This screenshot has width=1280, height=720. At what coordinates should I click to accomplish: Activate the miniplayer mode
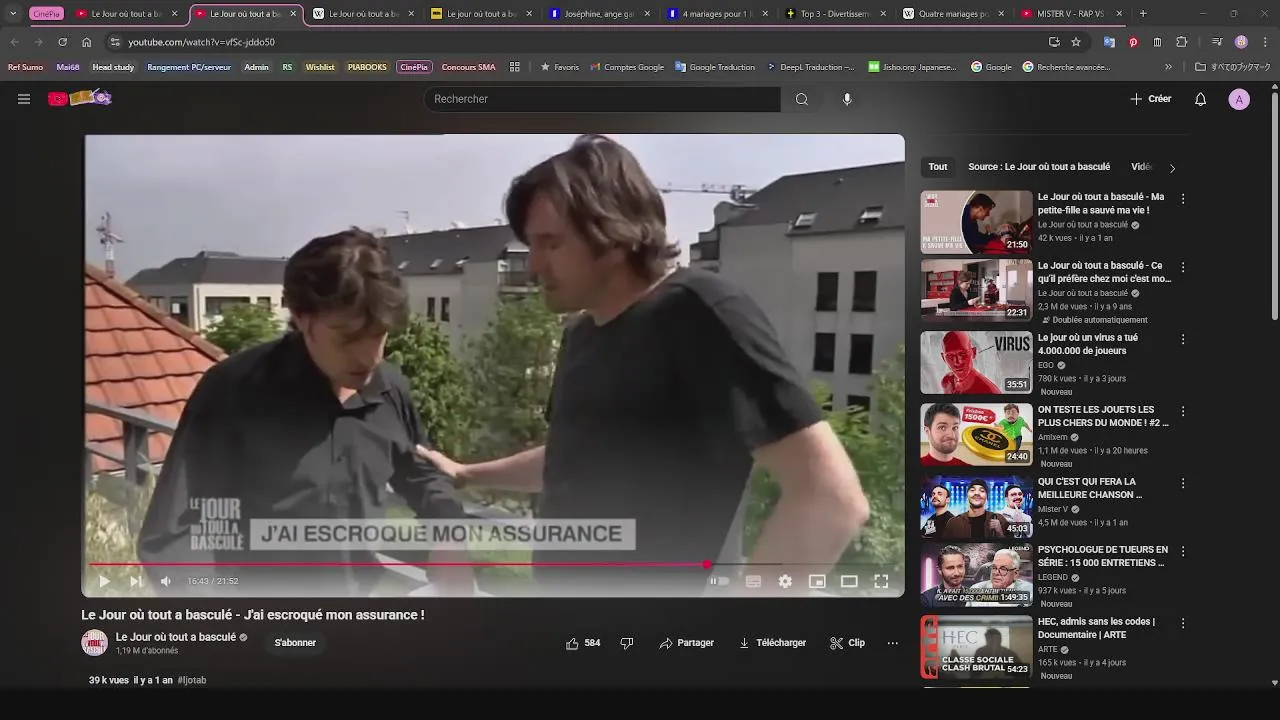(x=817, y=581)
